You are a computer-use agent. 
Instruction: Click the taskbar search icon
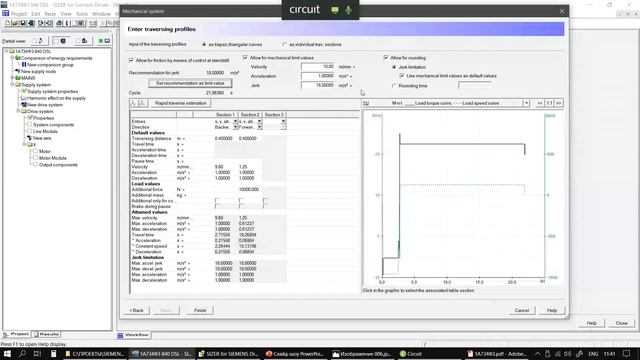click(x=22, y=353)
